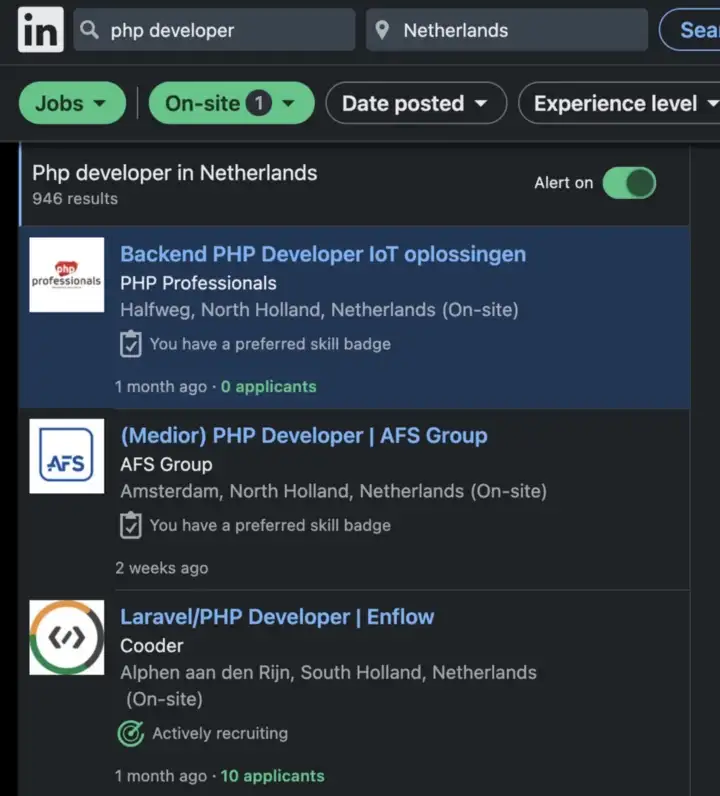
Task: Click the Actively recruiting target icon
Action: click(x=130, y=734)
